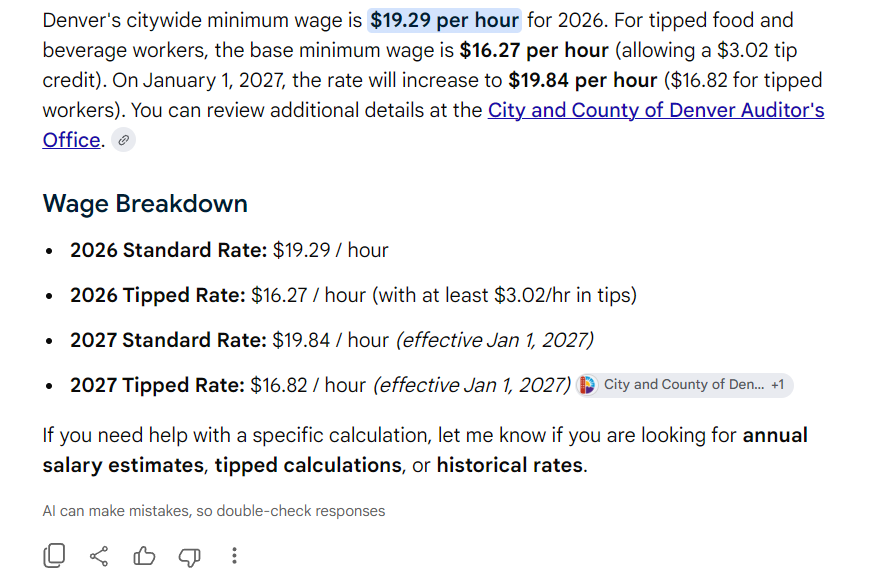Mark the response with thumbs down
The image size is (880, 579).
pos(189,557)
